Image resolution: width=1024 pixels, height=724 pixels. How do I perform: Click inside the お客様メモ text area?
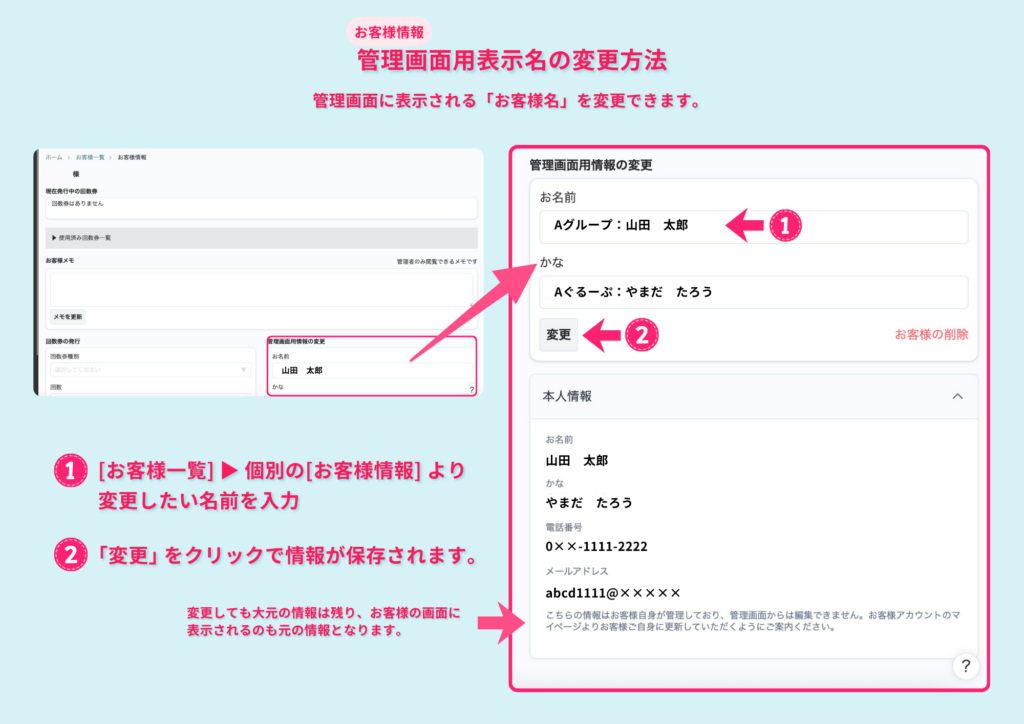[x=258, y=287]
